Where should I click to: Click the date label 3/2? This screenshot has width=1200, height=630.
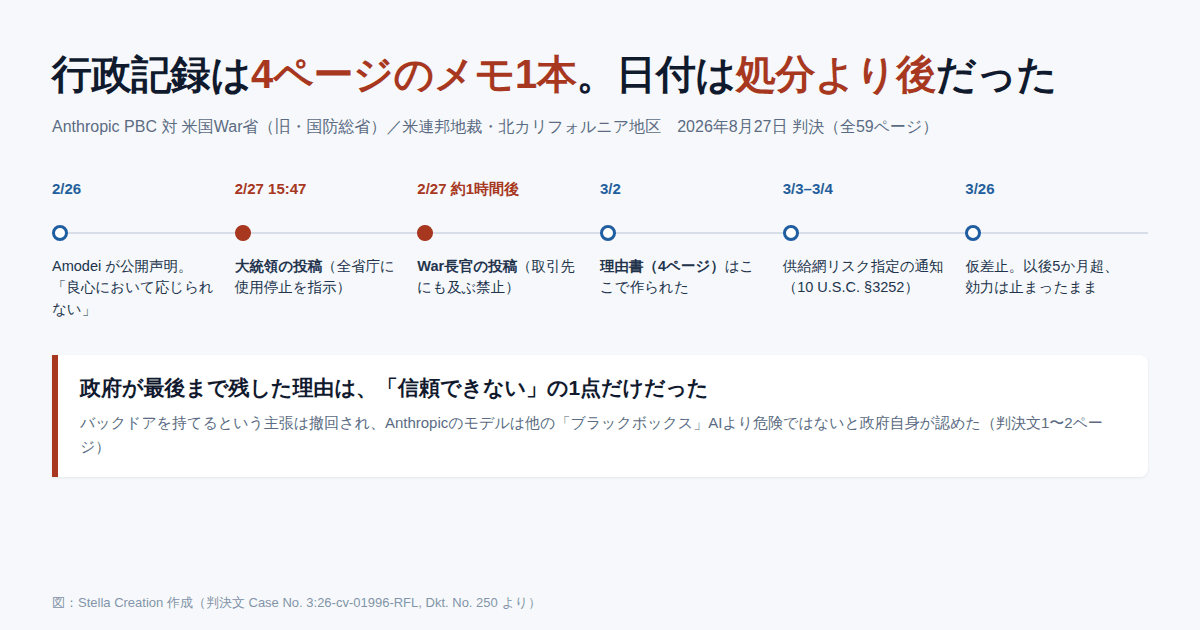pos(611,189)
